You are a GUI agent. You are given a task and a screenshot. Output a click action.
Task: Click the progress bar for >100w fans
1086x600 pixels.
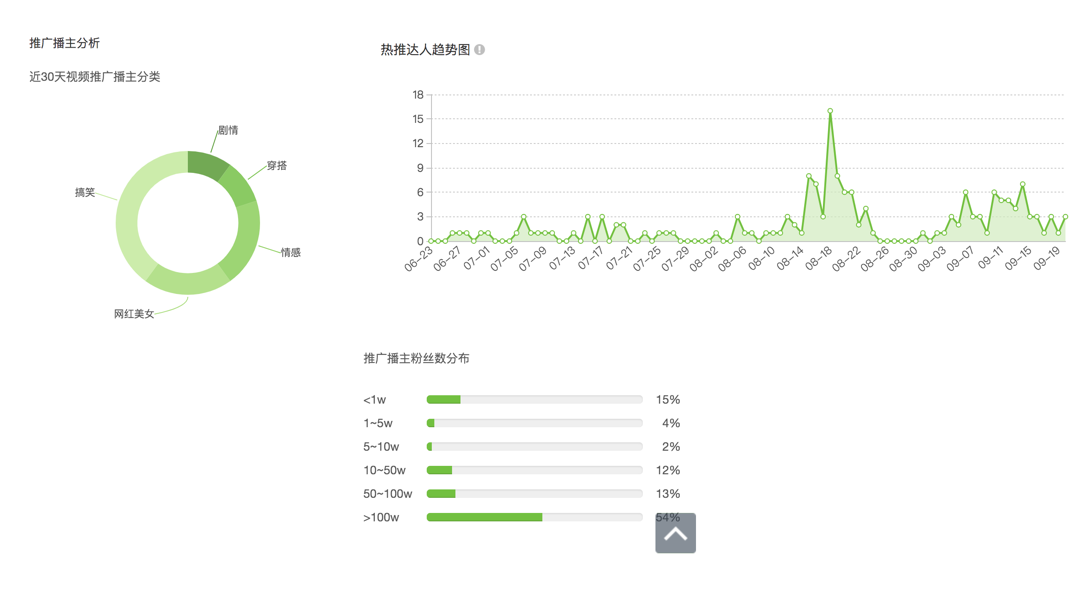pos(534,517)
